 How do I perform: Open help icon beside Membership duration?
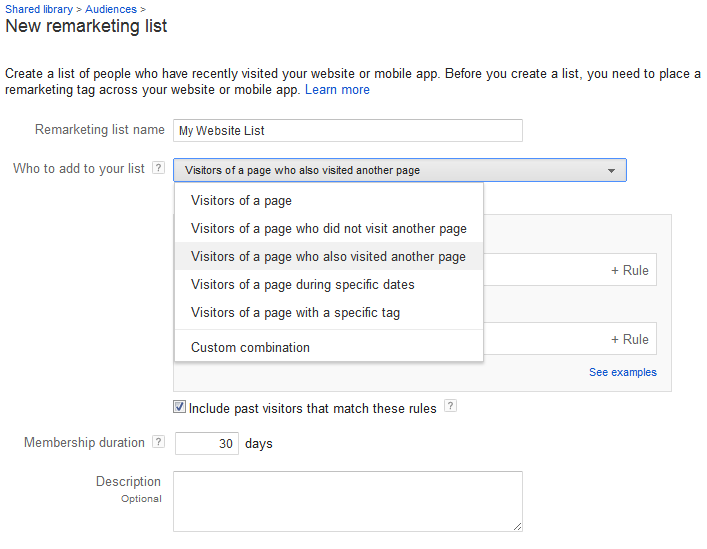click(x=158, y=442)
